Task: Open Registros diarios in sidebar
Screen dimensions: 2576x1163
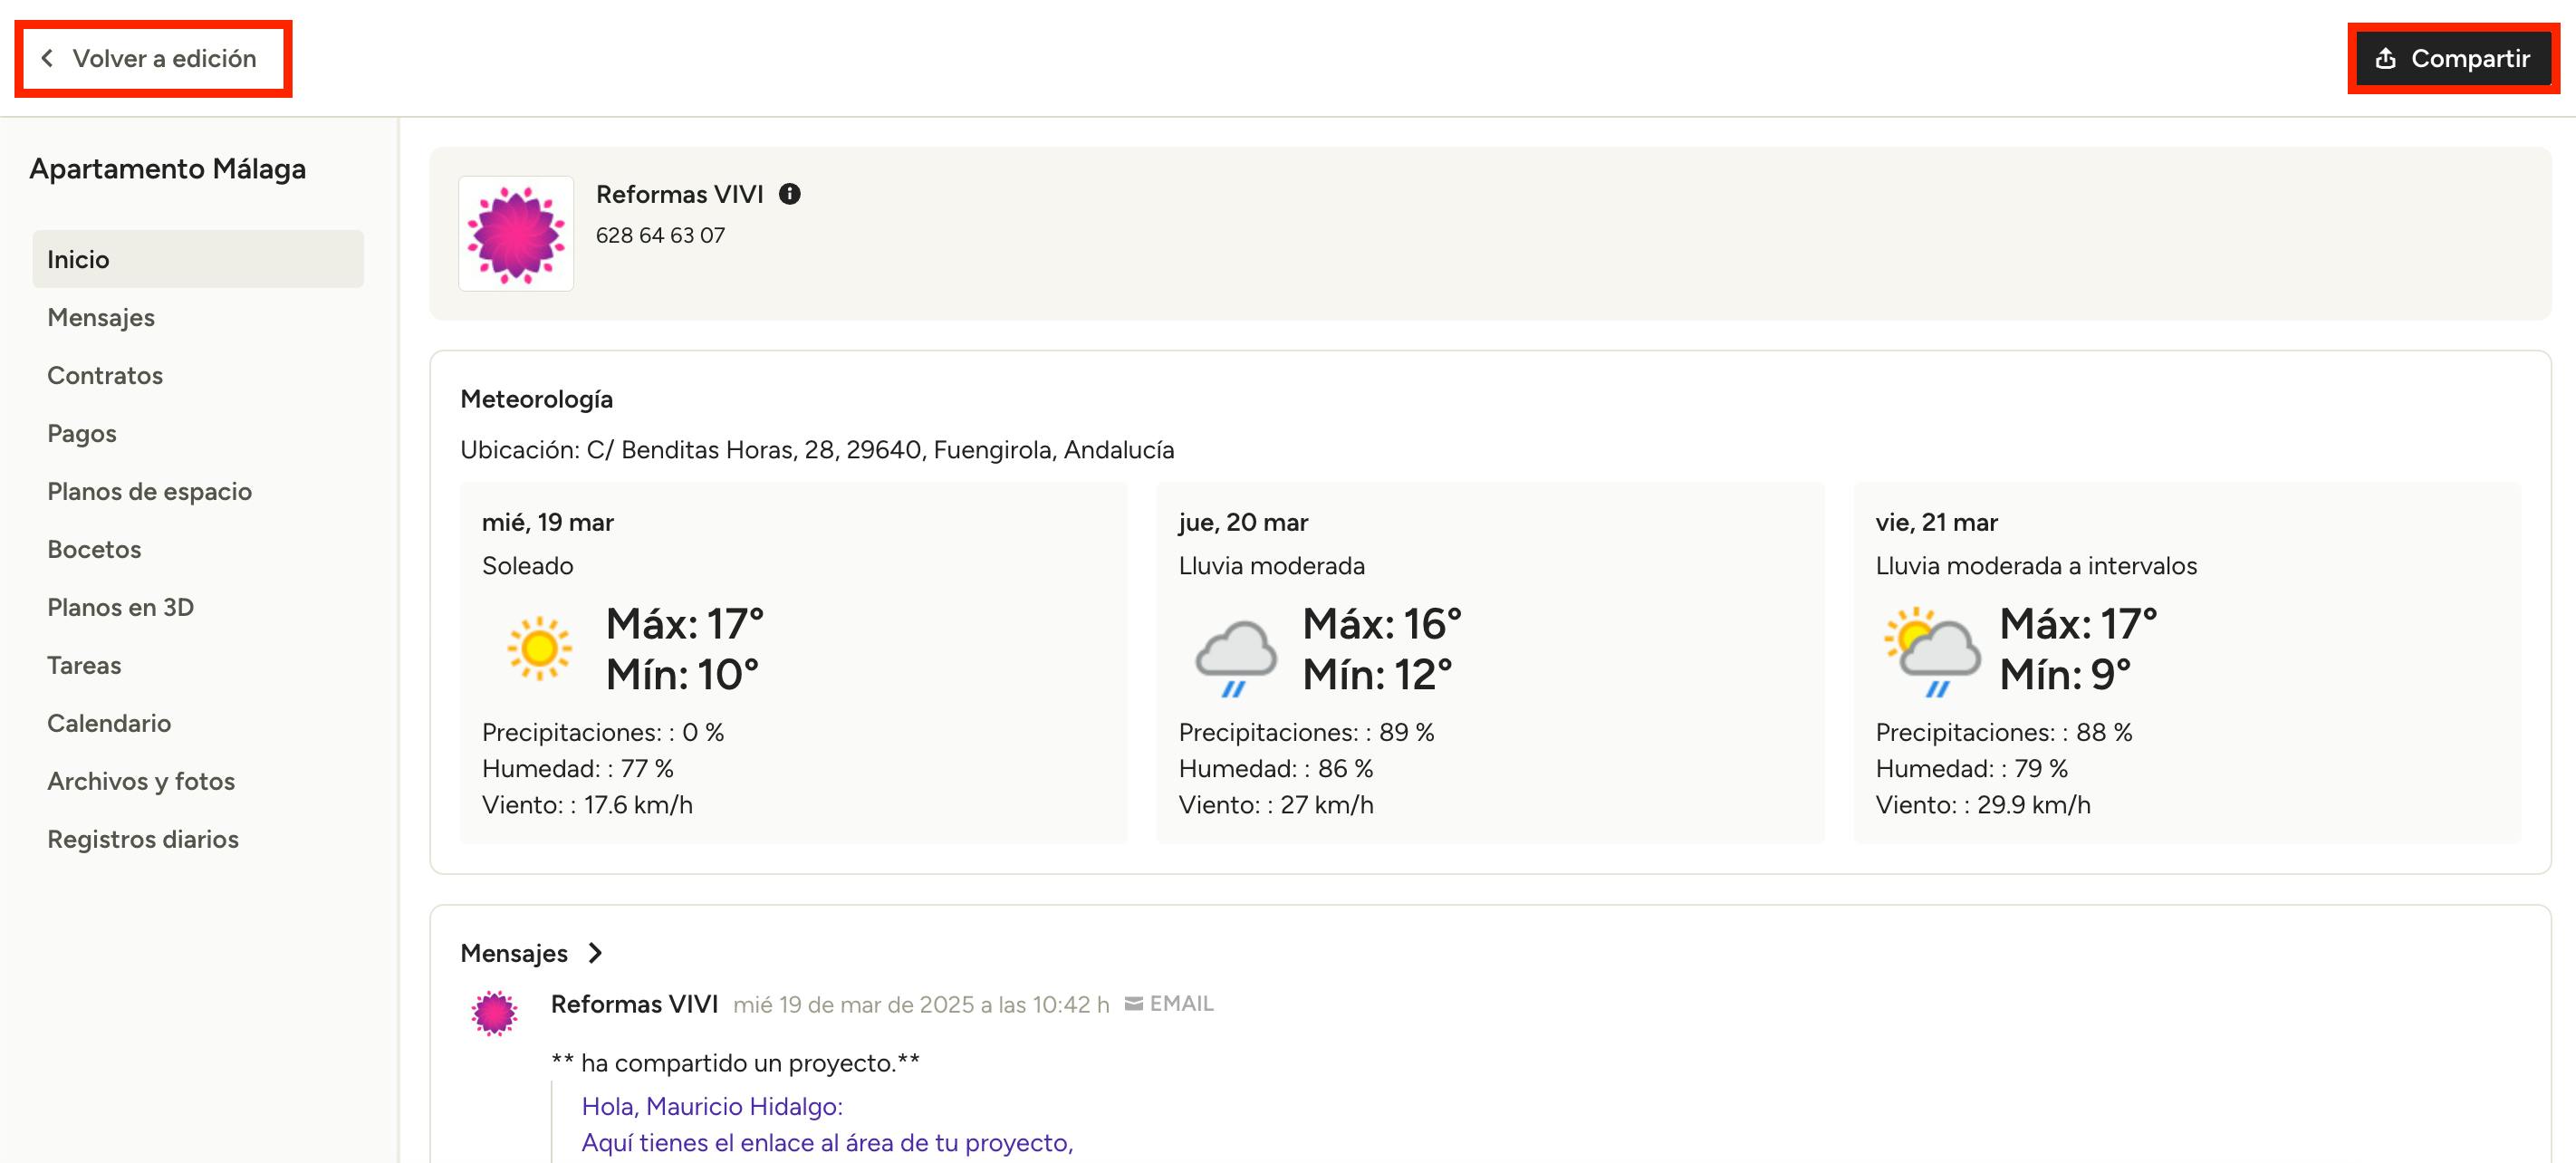Action: 143,839
